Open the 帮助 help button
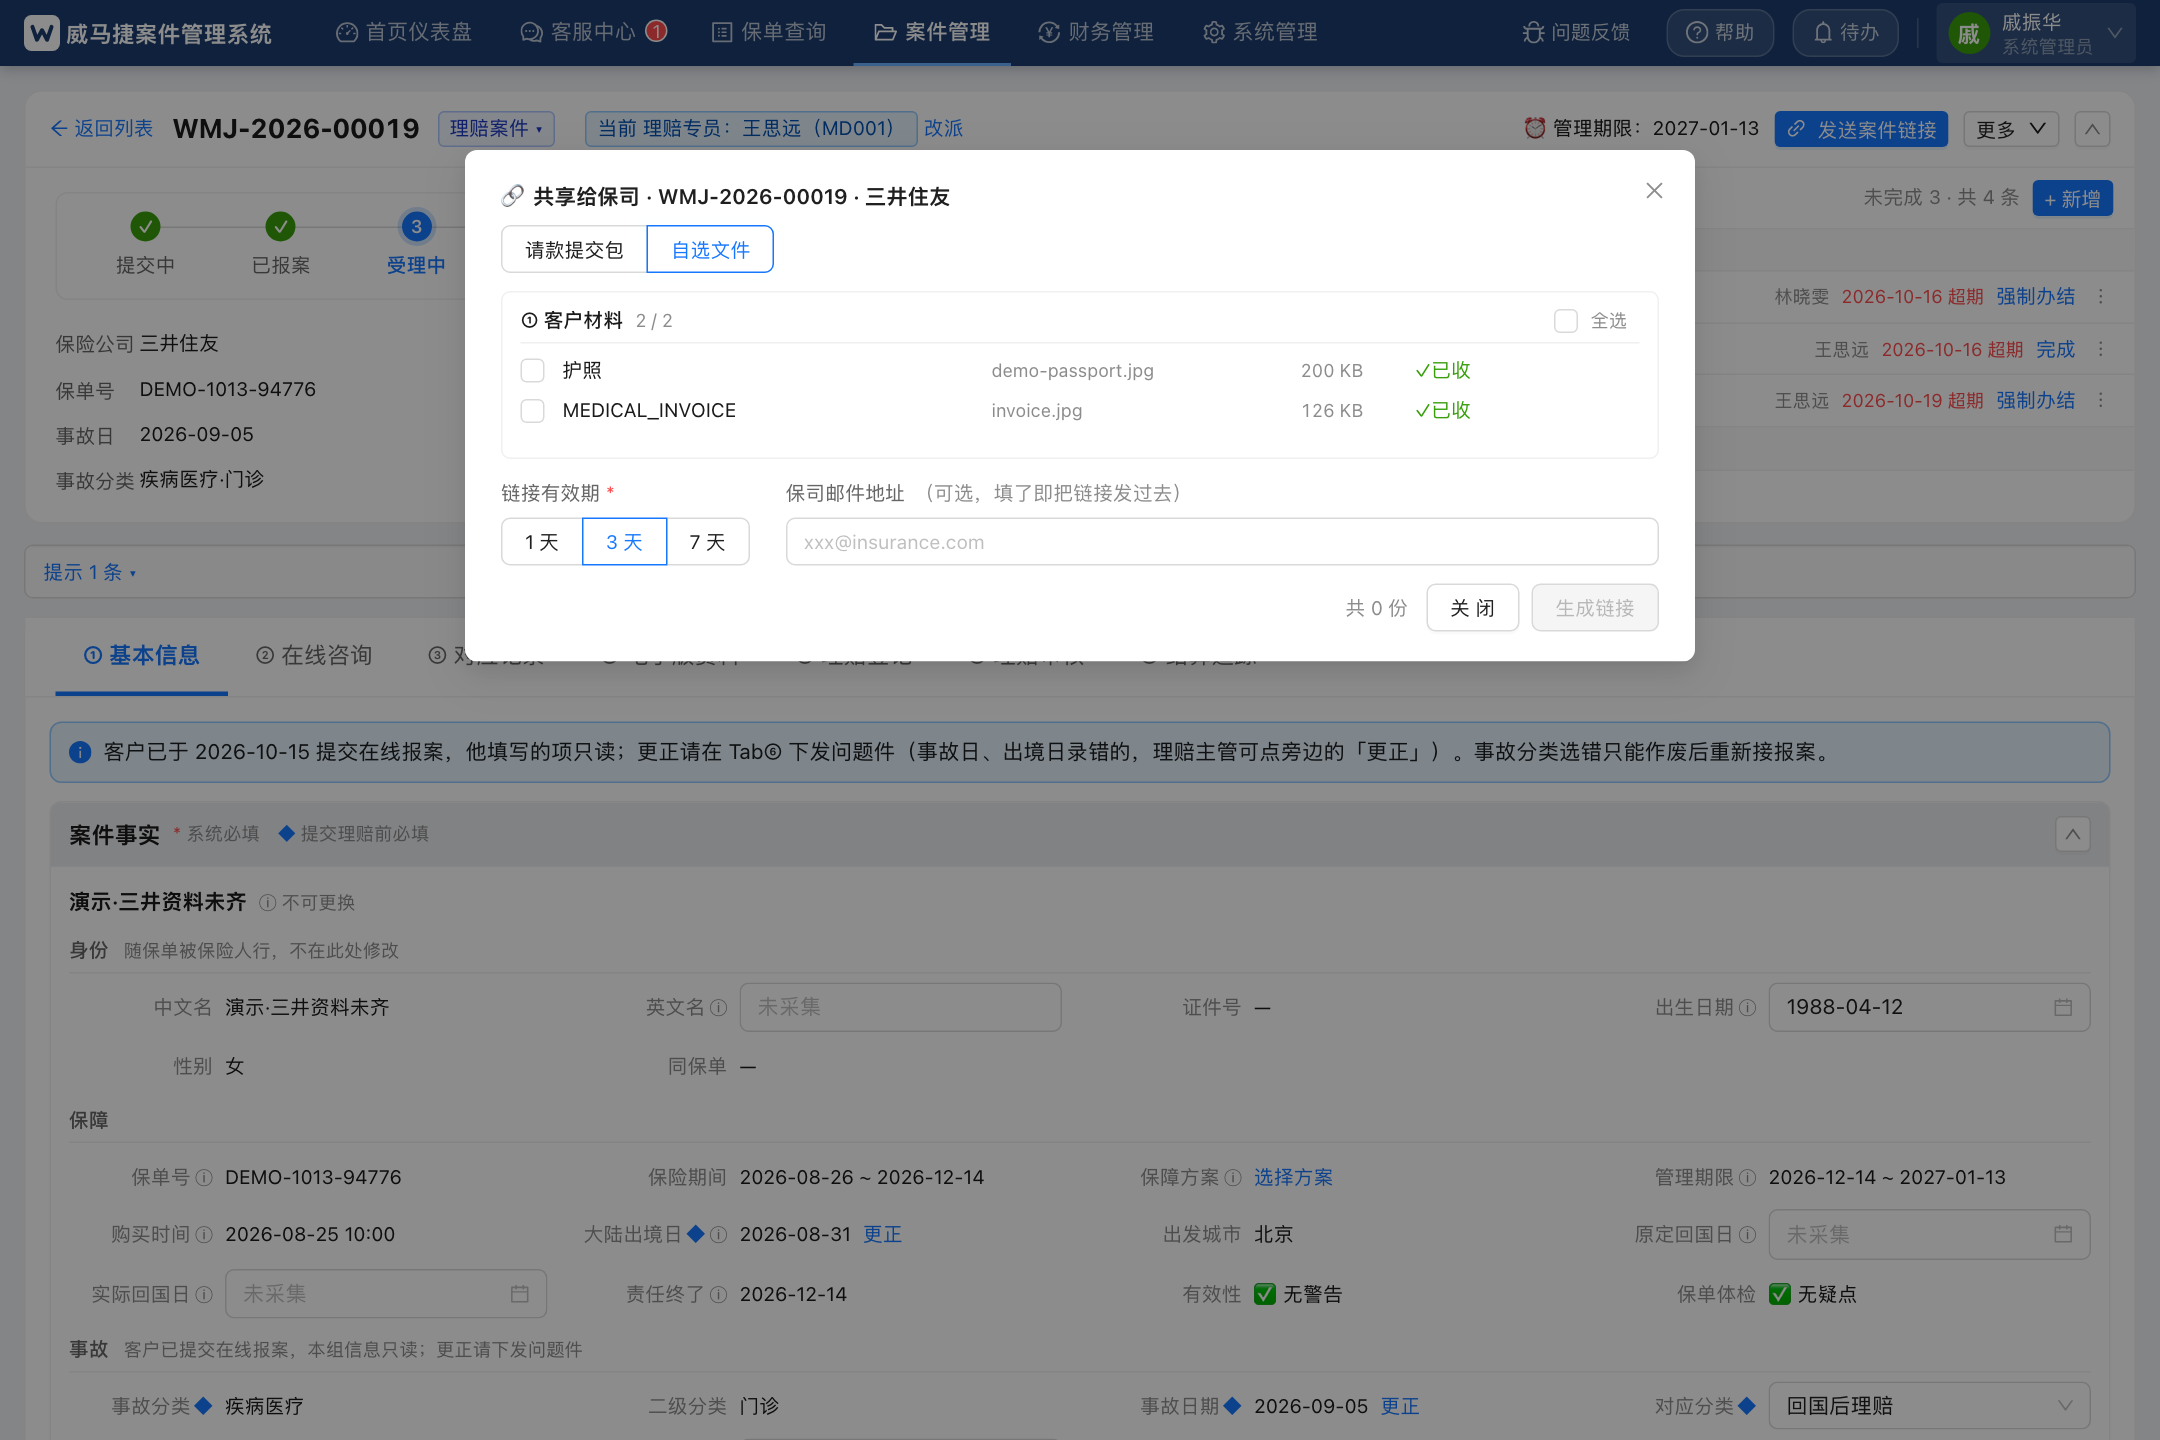The height and width of the screenshot is (1440, 2160). coord(1720,33)
